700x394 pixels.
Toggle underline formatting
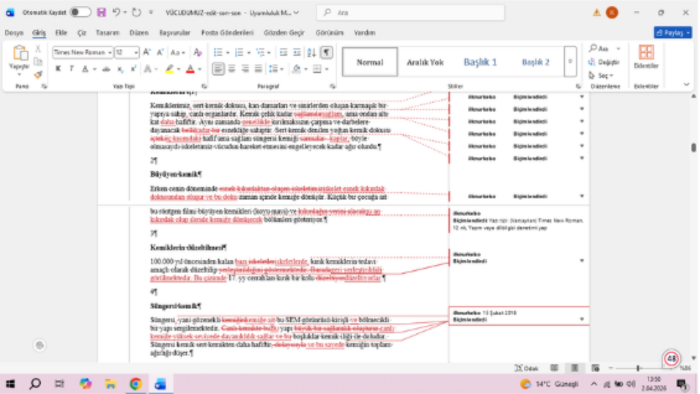(x=85, y=69)
